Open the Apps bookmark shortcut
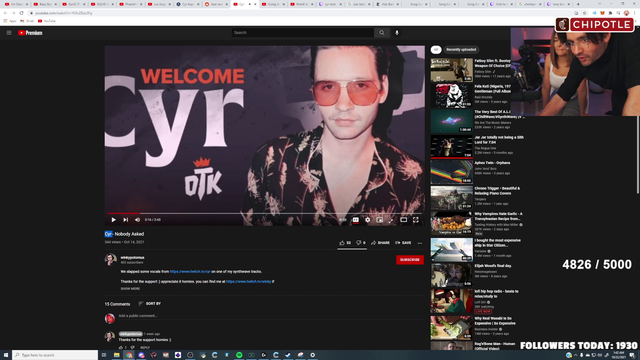The height and width of the screenshot is (360, 640). click(10, 21)
